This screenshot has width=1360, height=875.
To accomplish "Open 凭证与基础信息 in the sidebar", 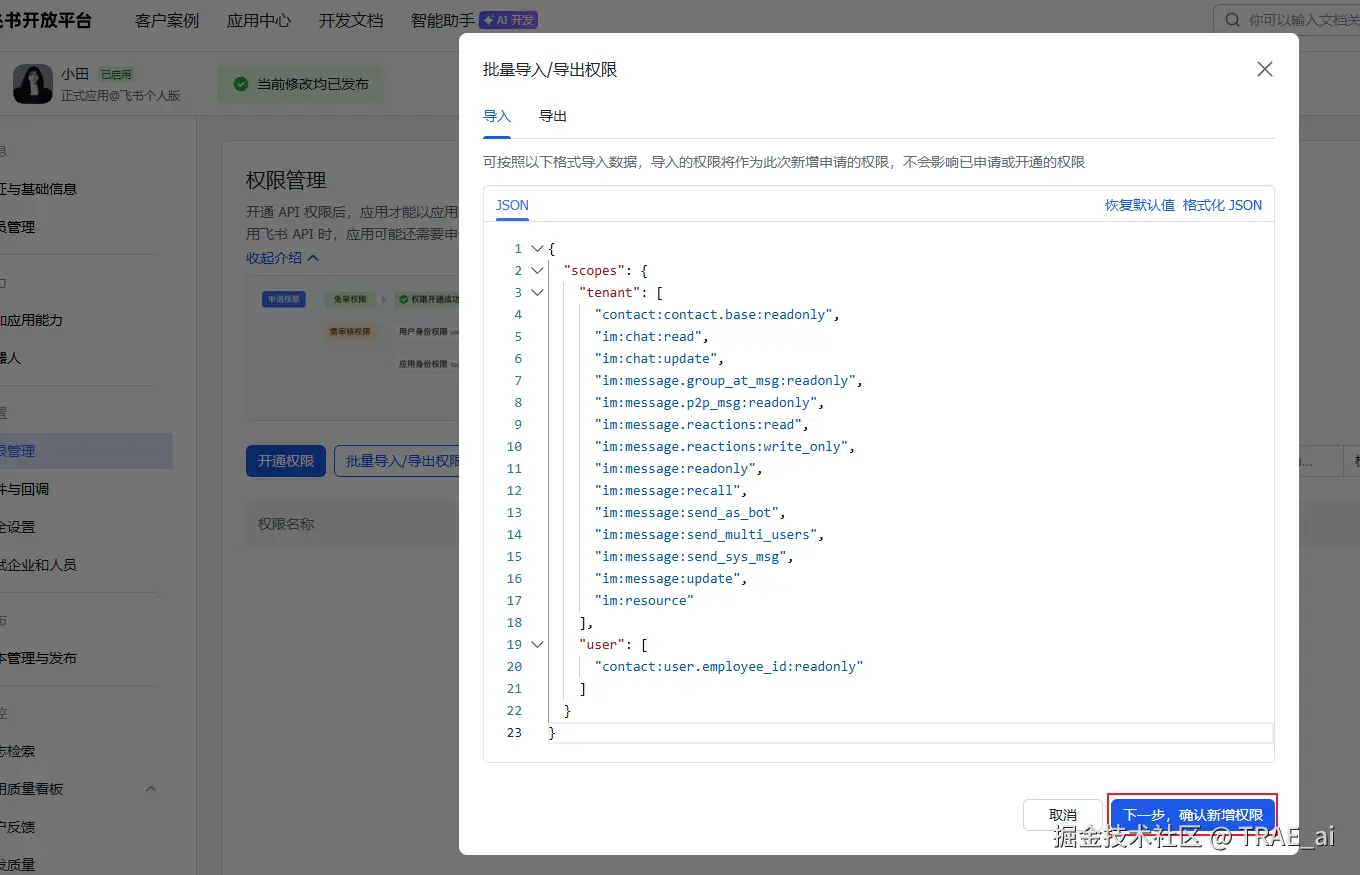I will 38,189.
